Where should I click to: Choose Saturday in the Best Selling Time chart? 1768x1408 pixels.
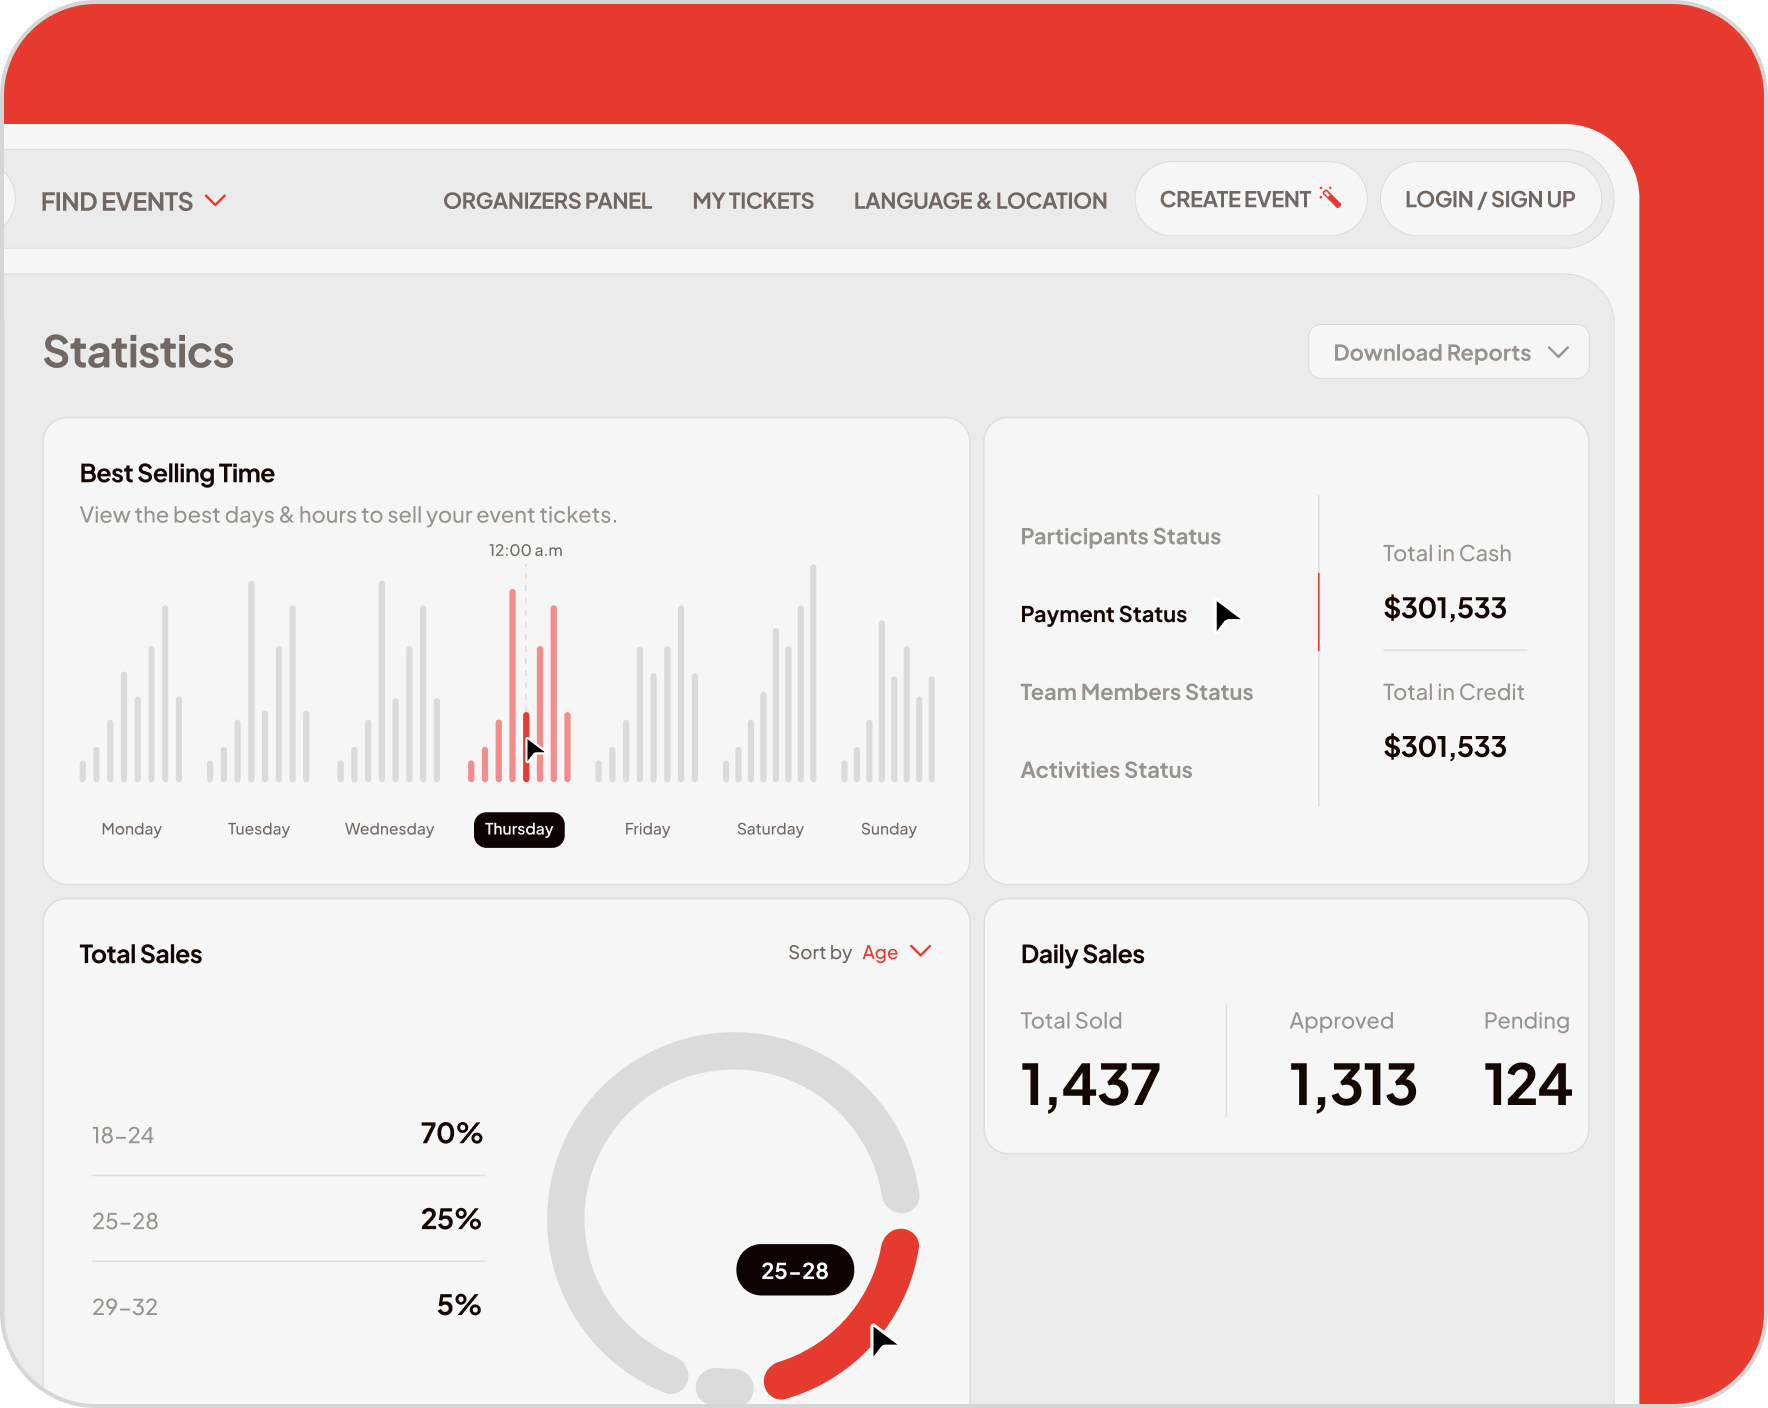(770, 829)
